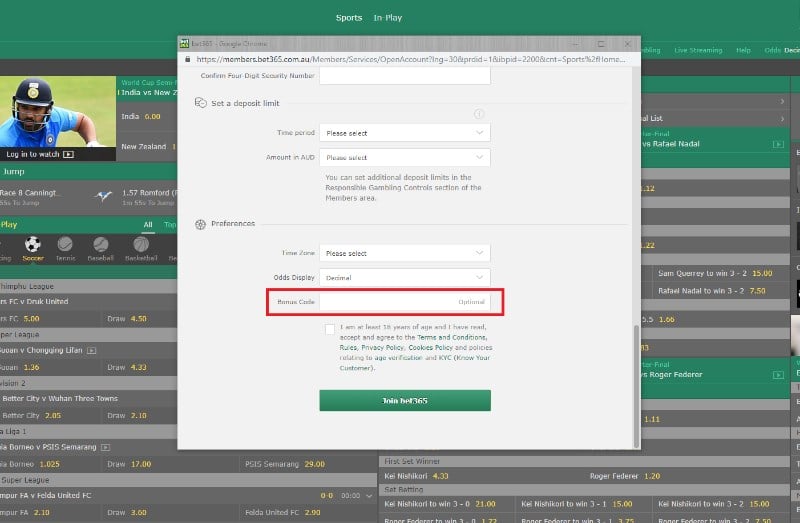Click the padlock icon in address bar
Image resolution: width=800 pixels, height=523 pixels.
(x=188, y=59)
